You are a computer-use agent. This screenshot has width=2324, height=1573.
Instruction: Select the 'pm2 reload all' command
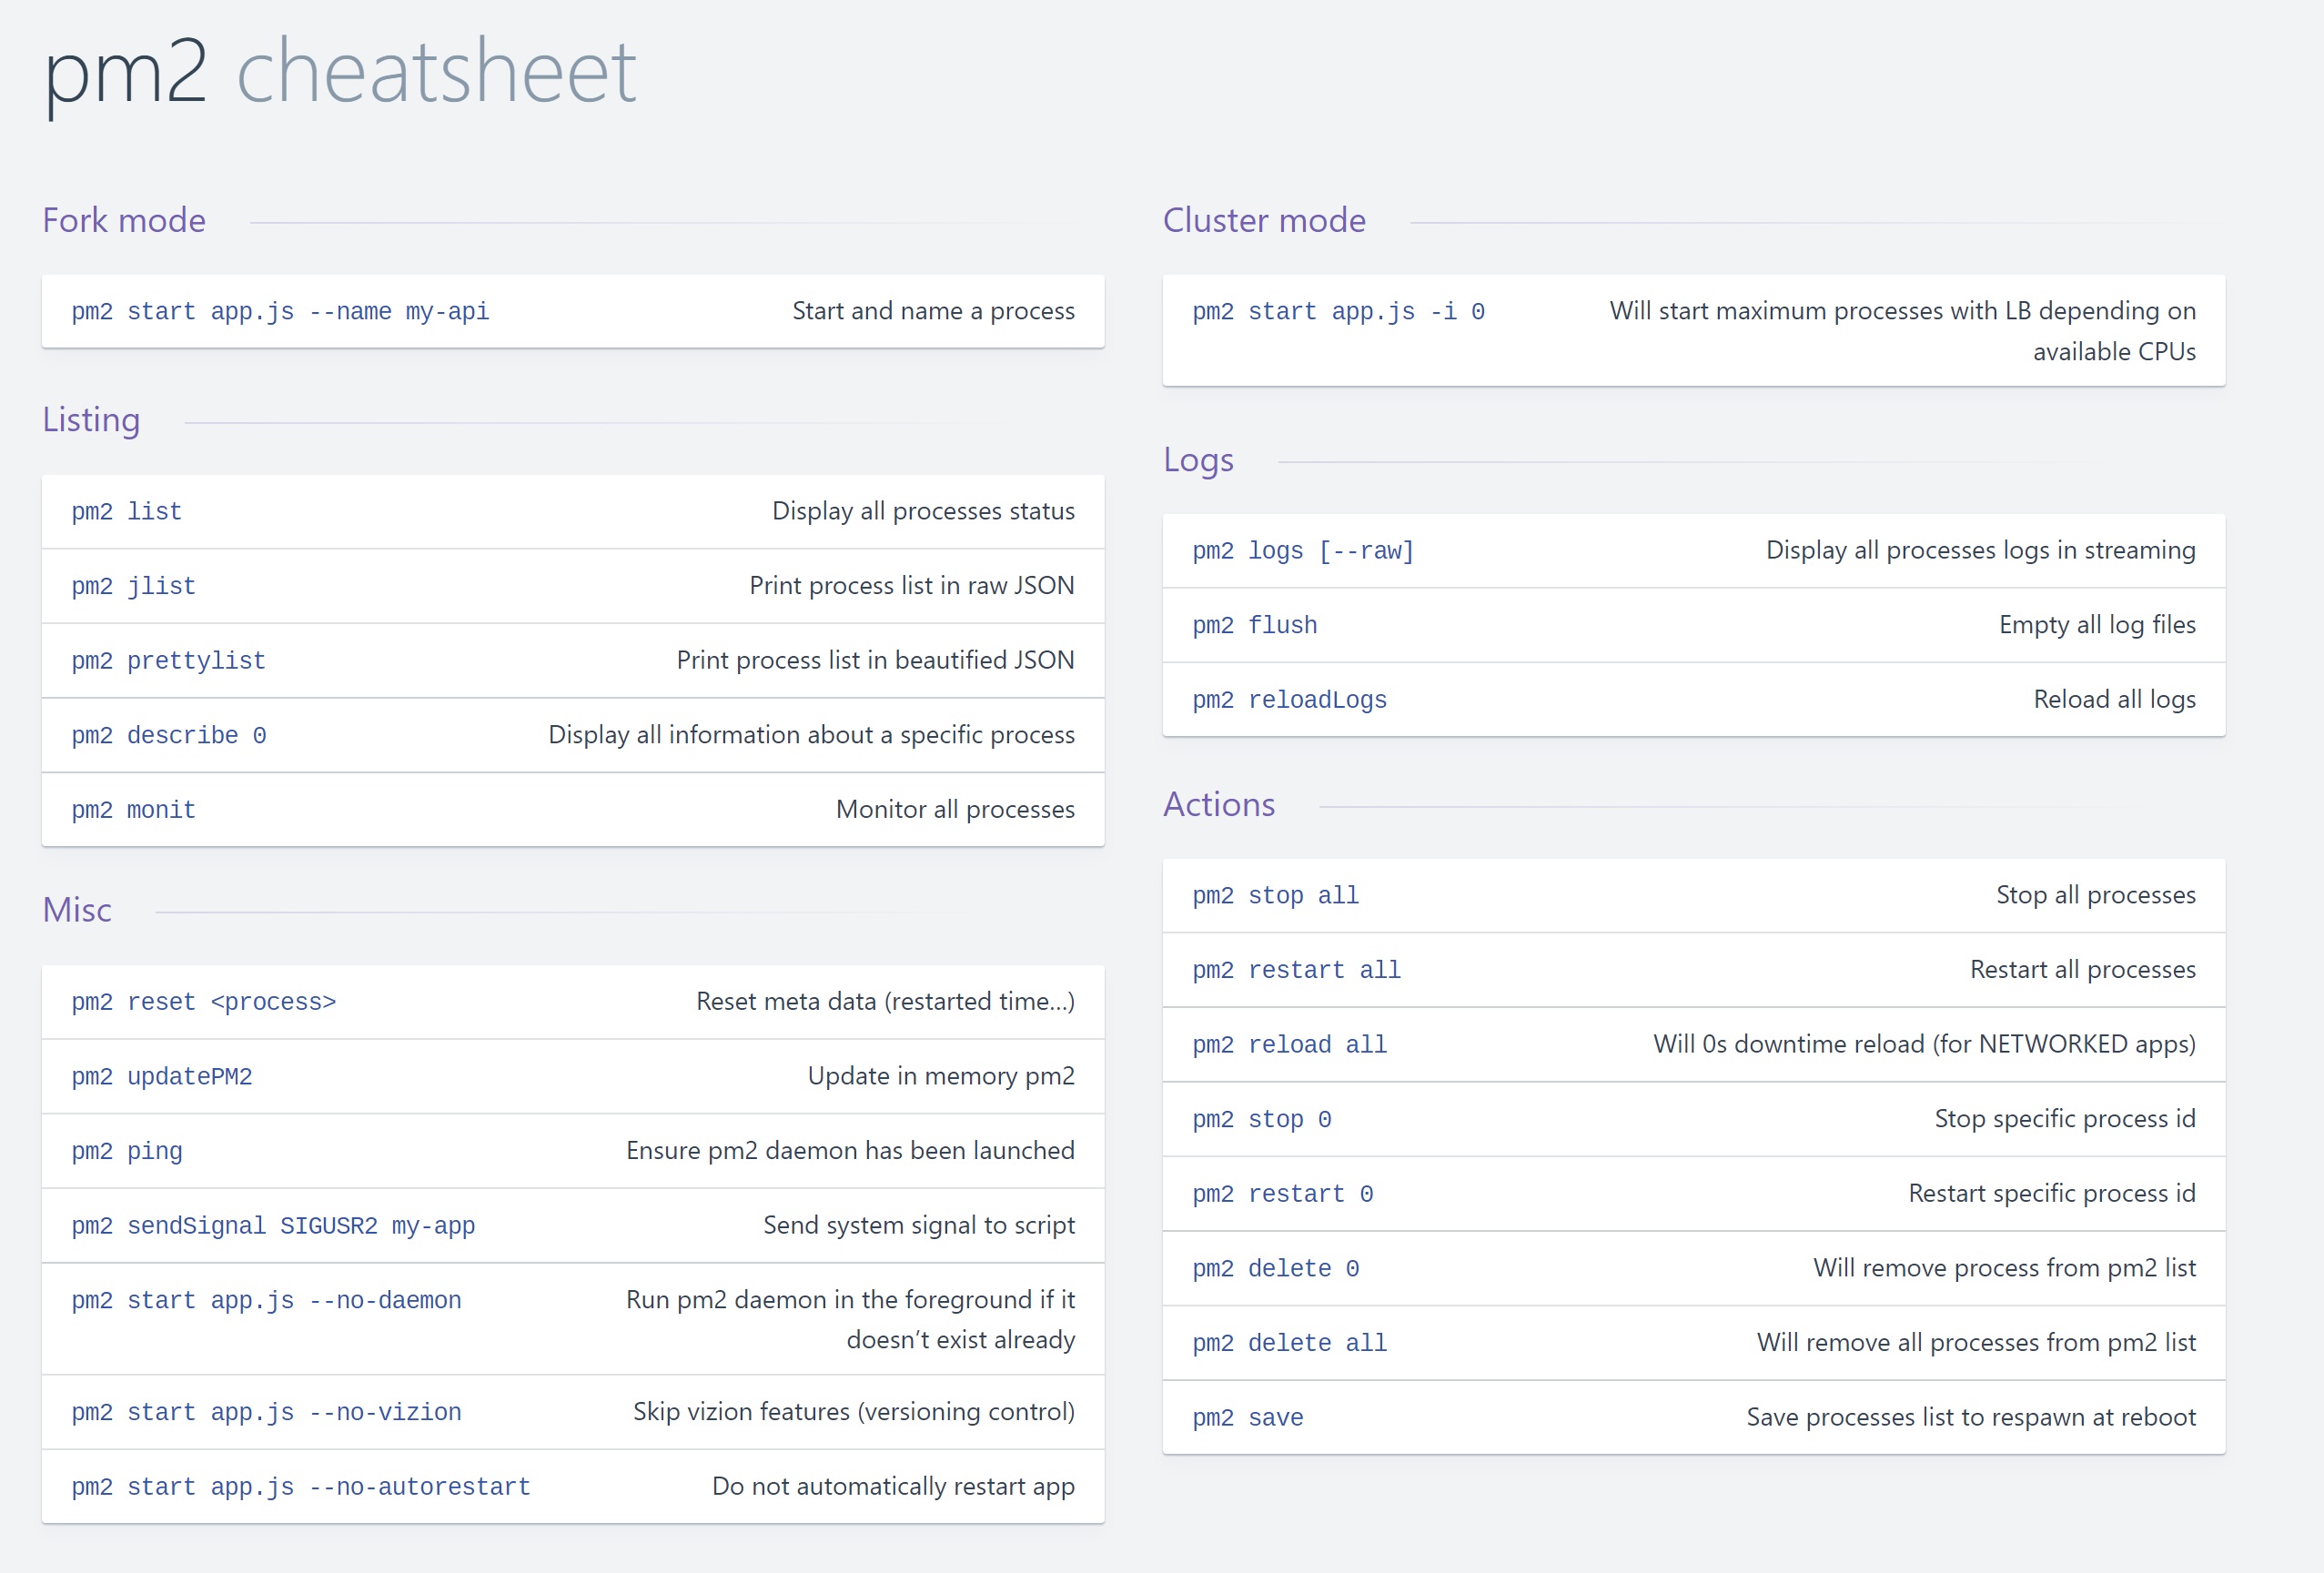click(x=1290, y=1045)
